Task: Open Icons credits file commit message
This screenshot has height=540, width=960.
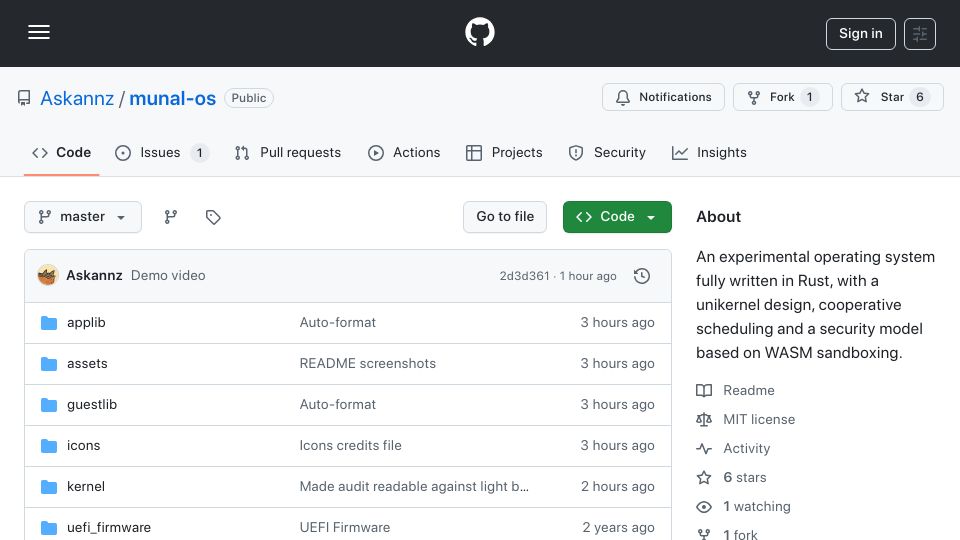Action: 350,446
